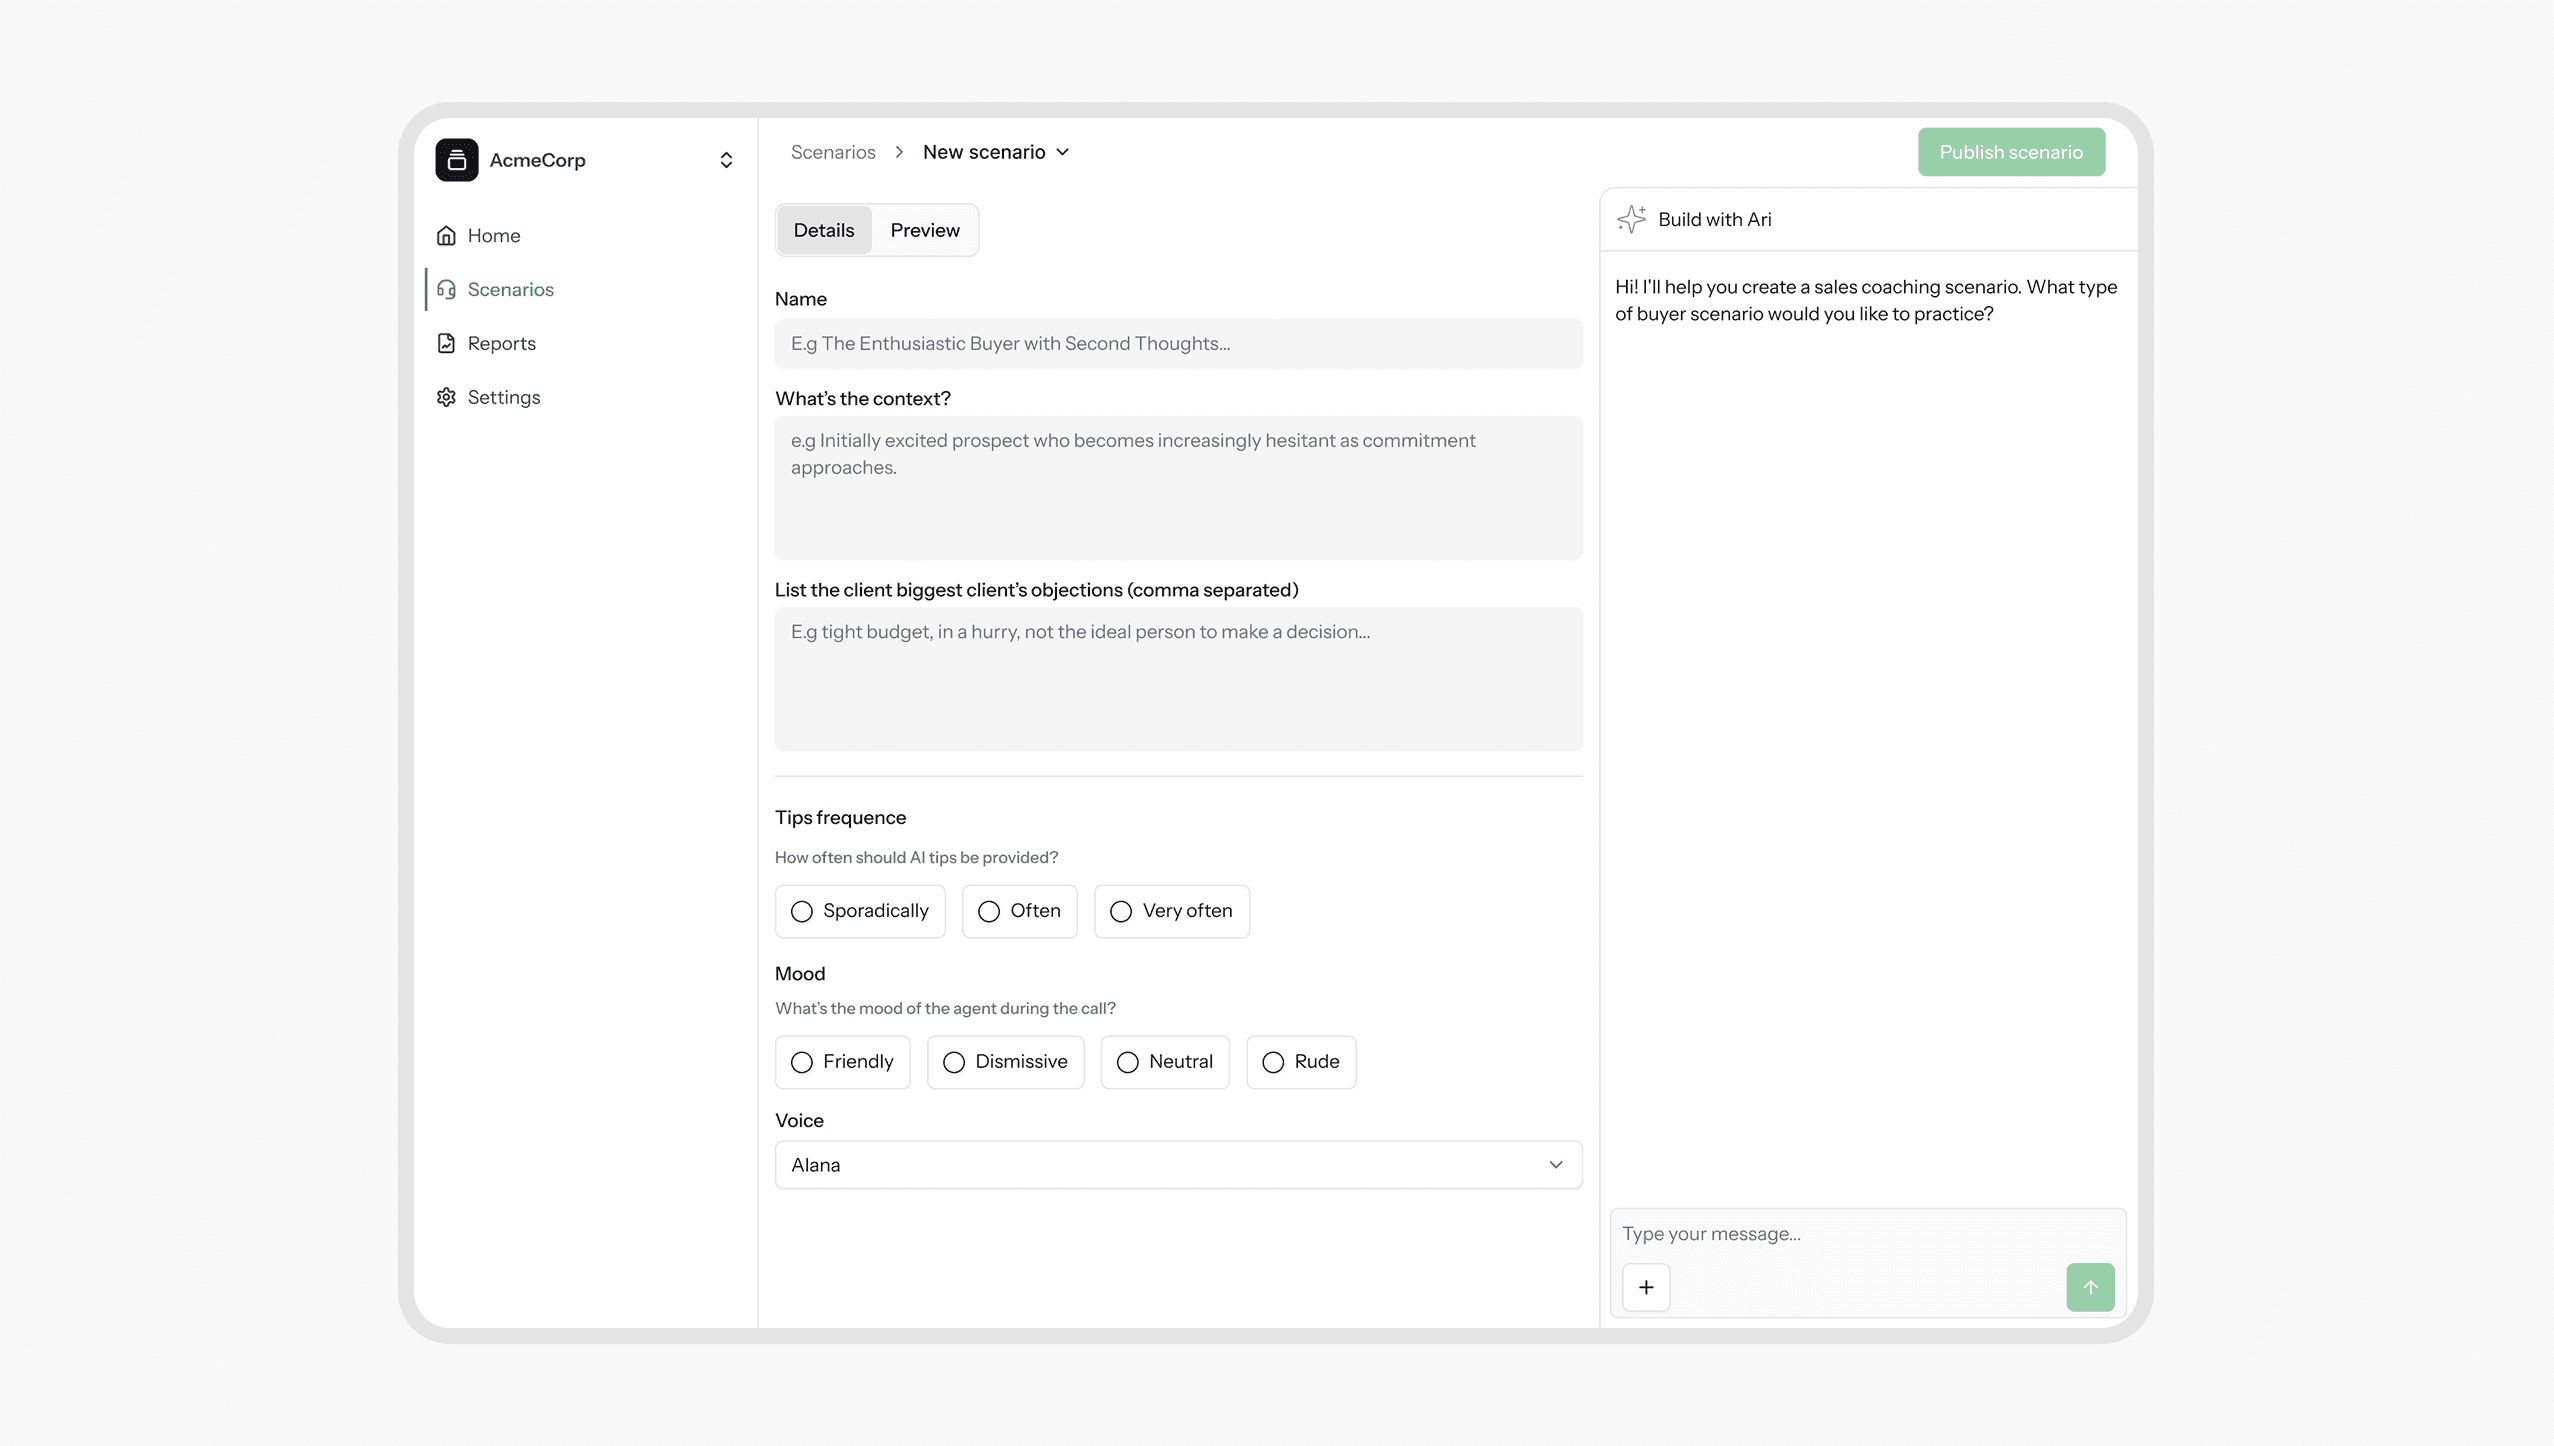Click the plus attachment icon in chat

pyautogui.click(x=1646, y=1287)
